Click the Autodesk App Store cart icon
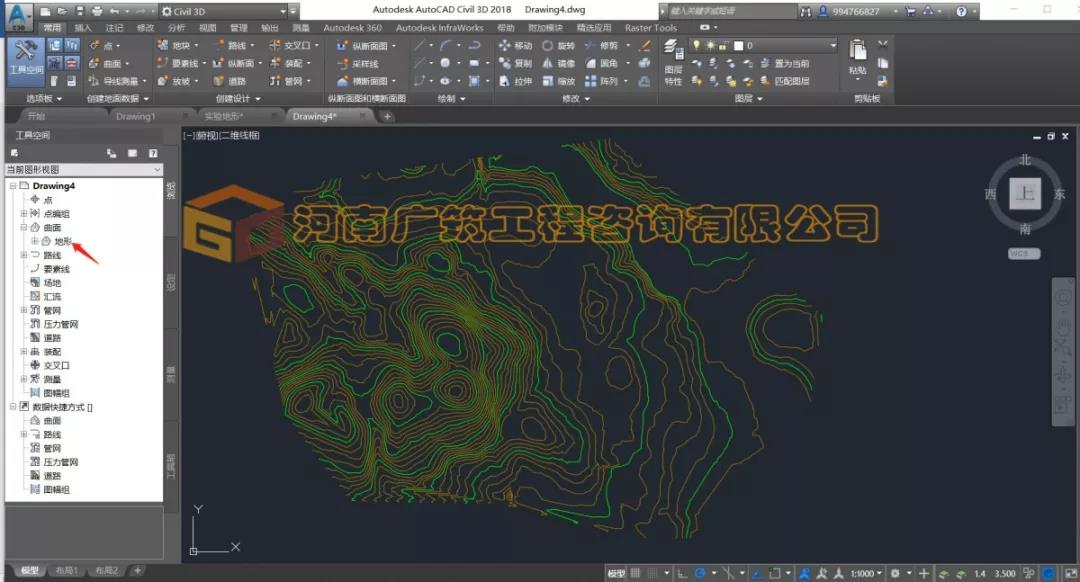1080x582 pixels. pyautogui.click(x=911, y=11)
